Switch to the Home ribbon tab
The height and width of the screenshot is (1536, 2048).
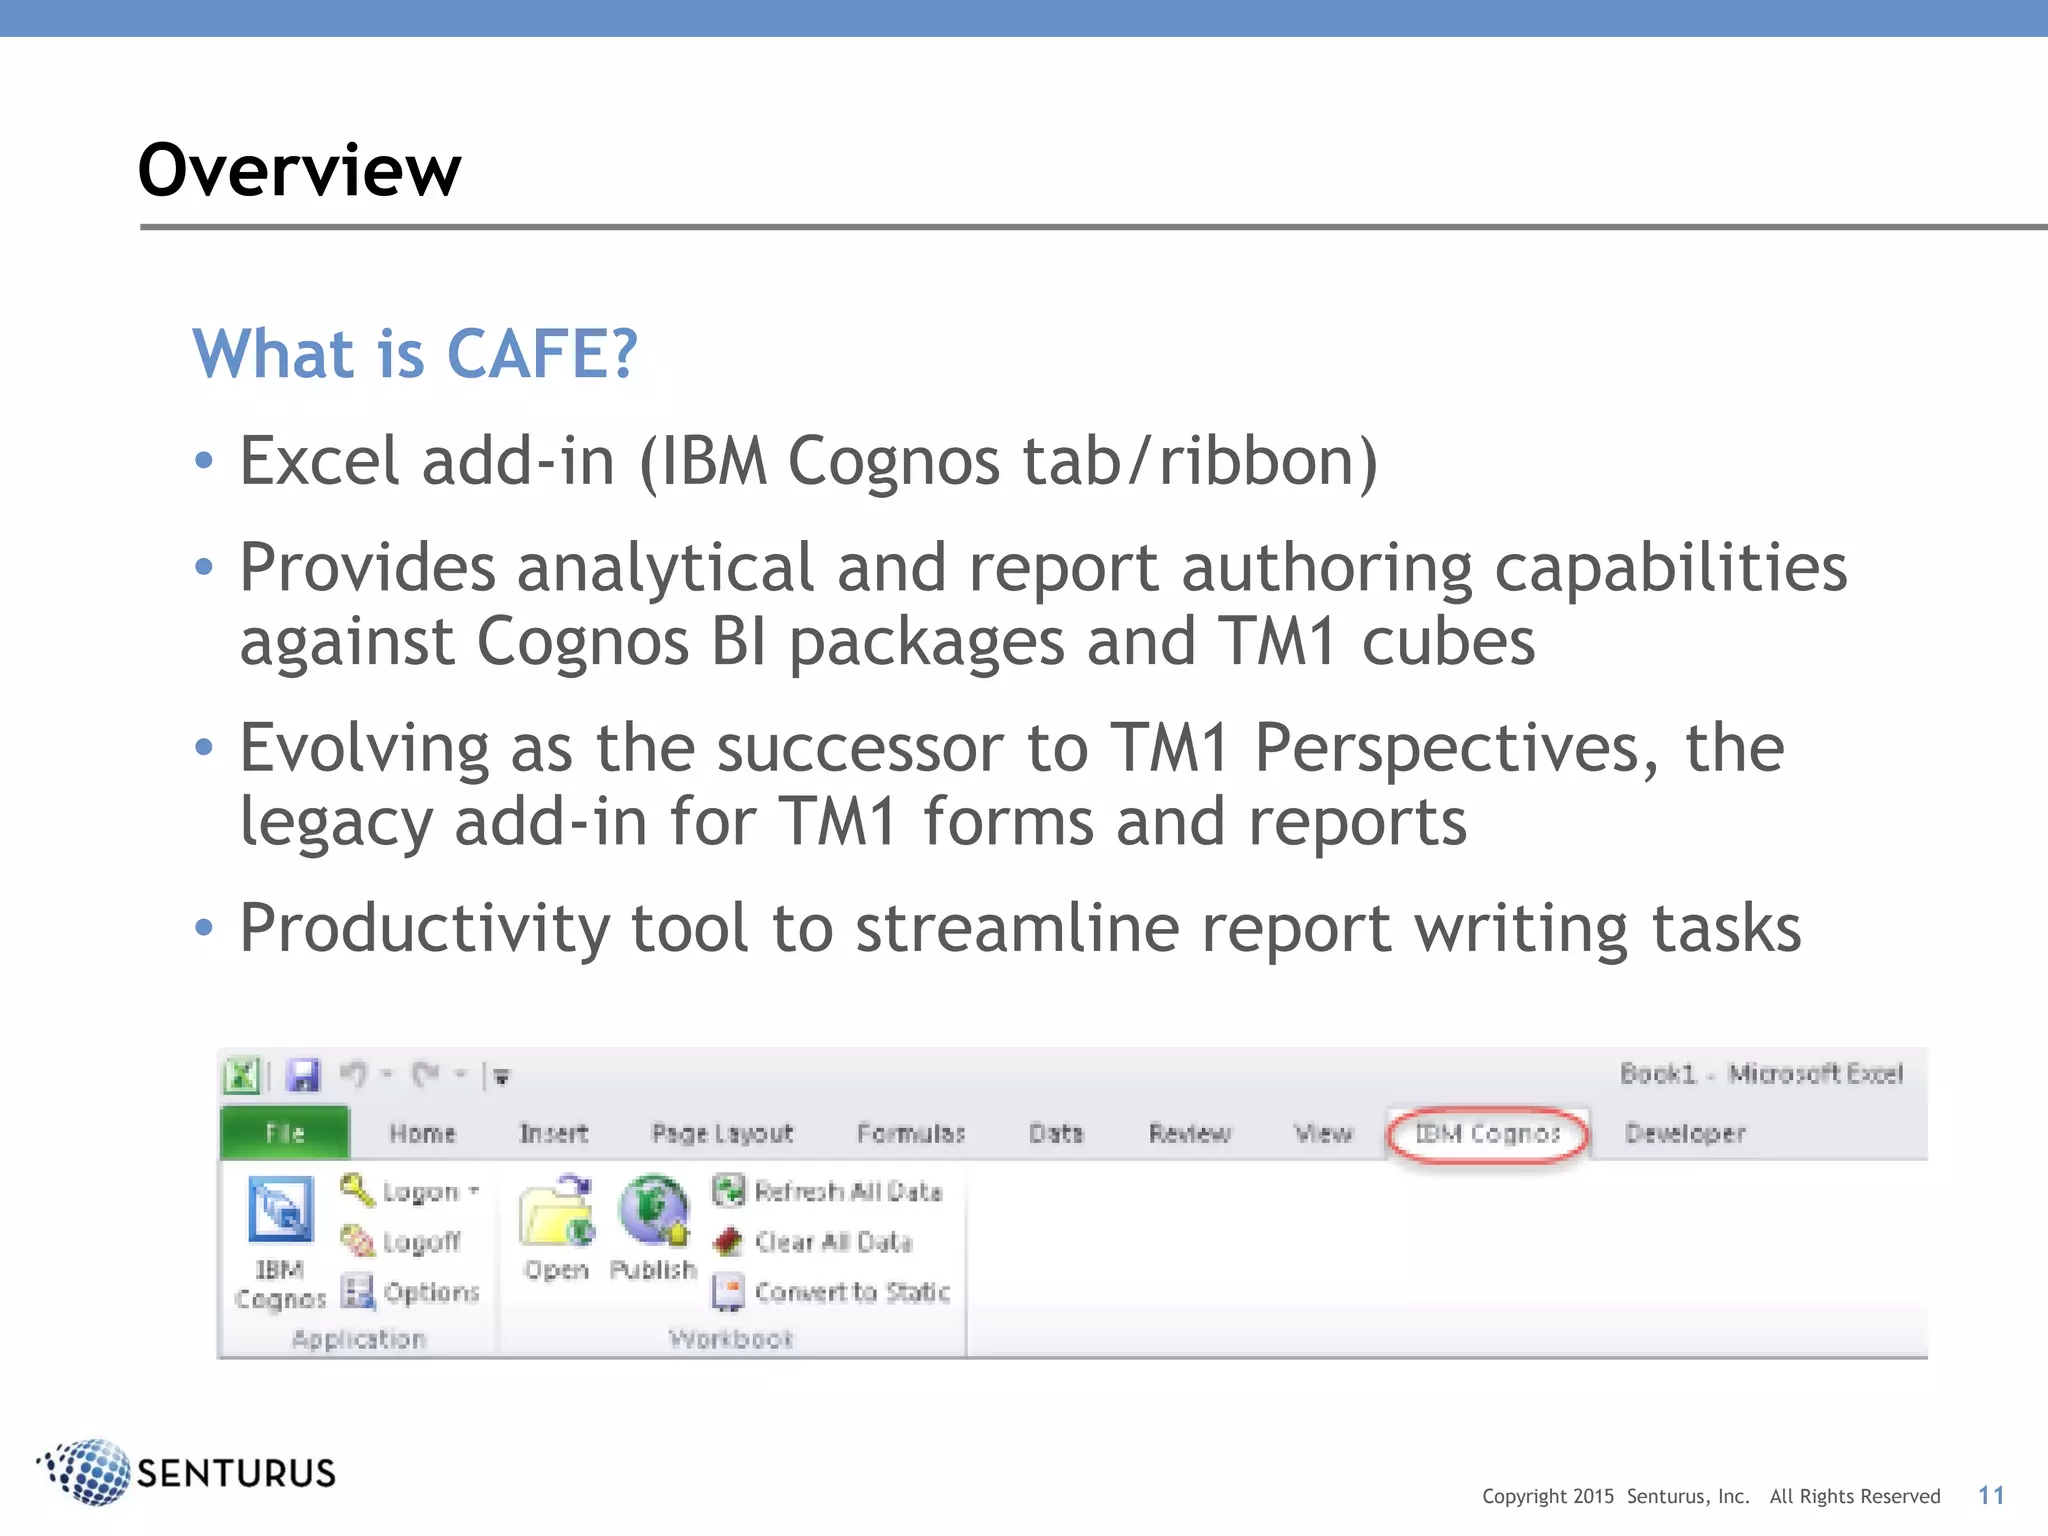click(422, 1133)
